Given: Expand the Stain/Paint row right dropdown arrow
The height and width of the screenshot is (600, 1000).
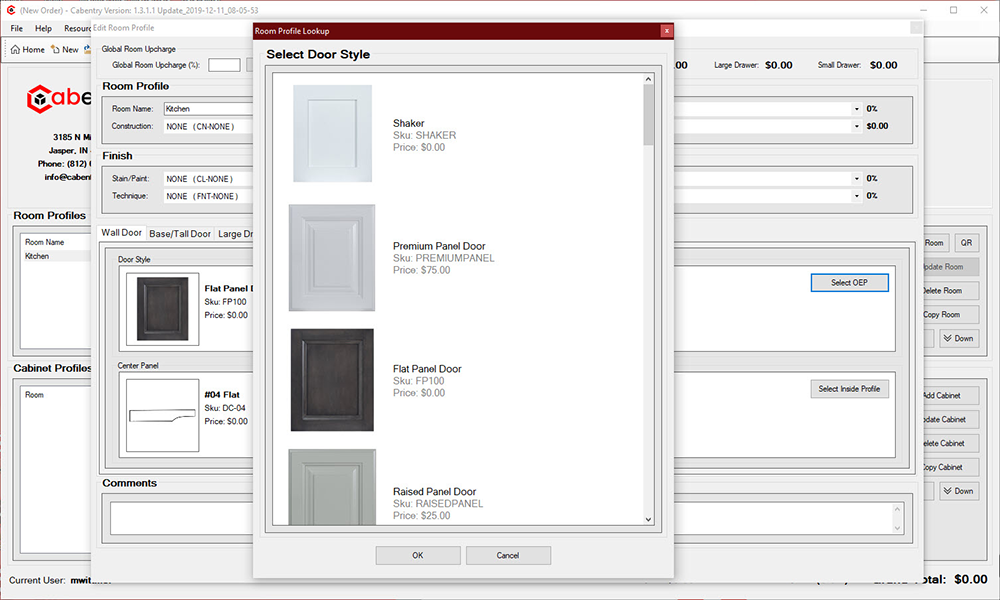Looking at the screenshot, I should point(857,179).
